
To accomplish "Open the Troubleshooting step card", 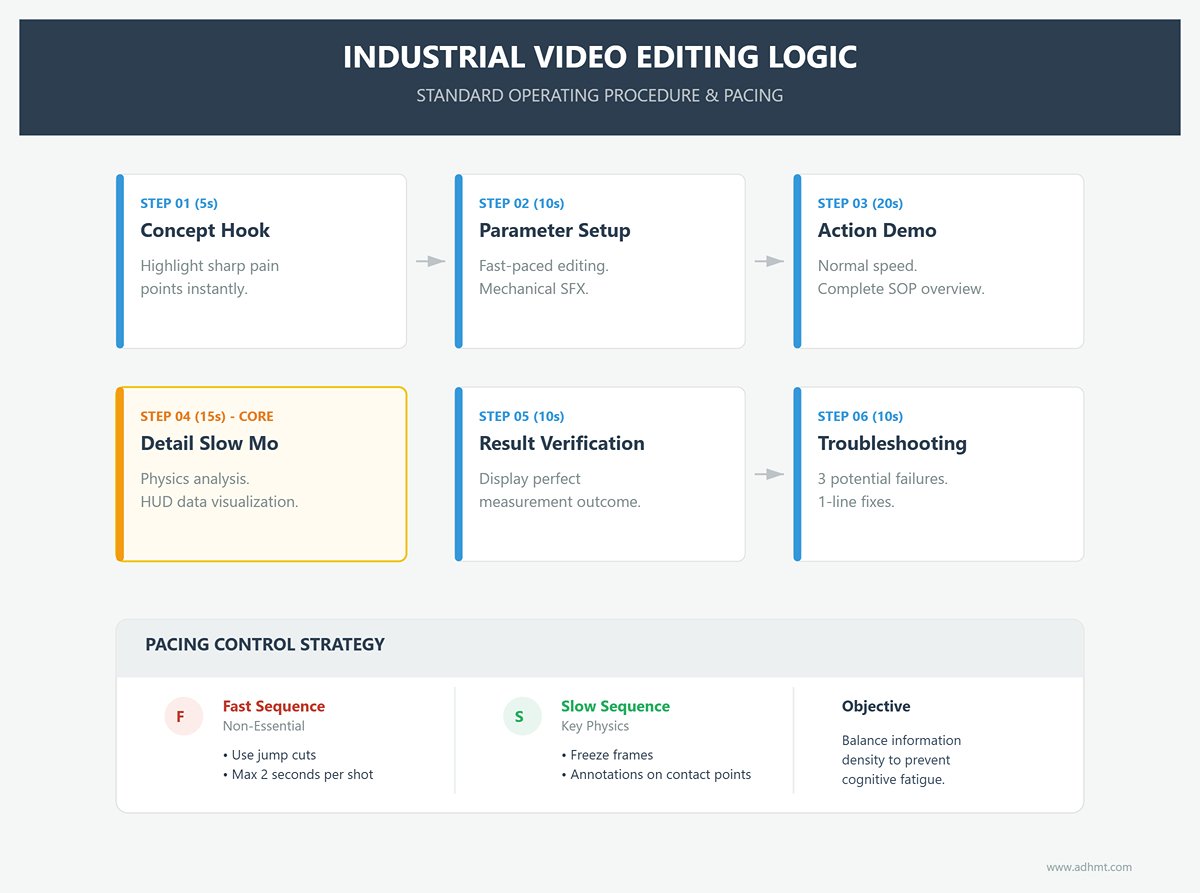I will (939, 474).
